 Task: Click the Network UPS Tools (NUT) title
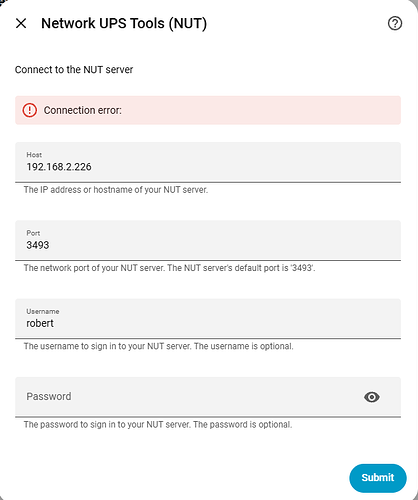(x=124, y=23)
